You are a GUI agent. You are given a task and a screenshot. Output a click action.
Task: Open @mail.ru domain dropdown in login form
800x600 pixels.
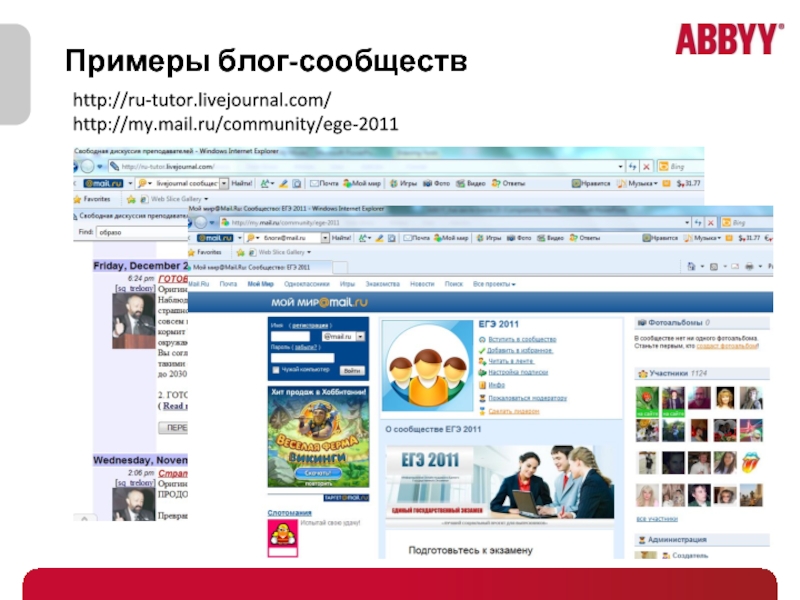coord(360,336)
